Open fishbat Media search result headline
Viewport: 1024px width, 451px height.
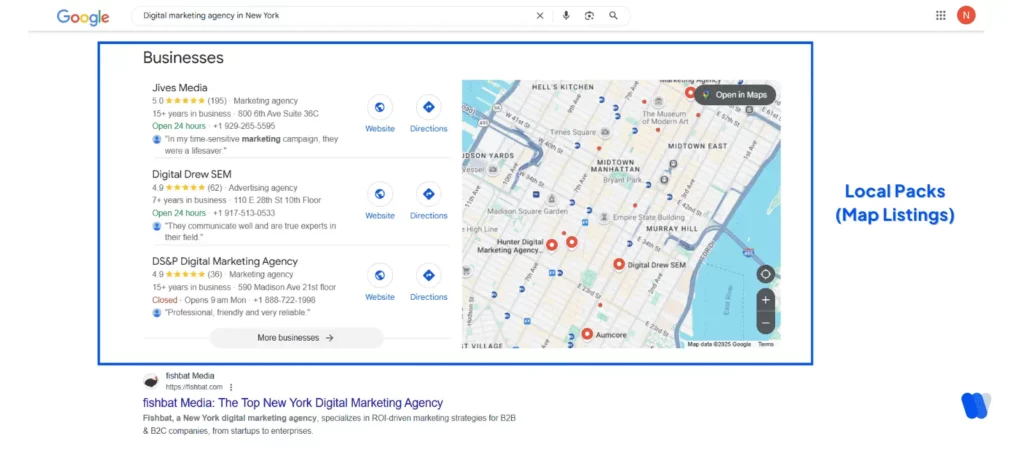pos(293,403)
